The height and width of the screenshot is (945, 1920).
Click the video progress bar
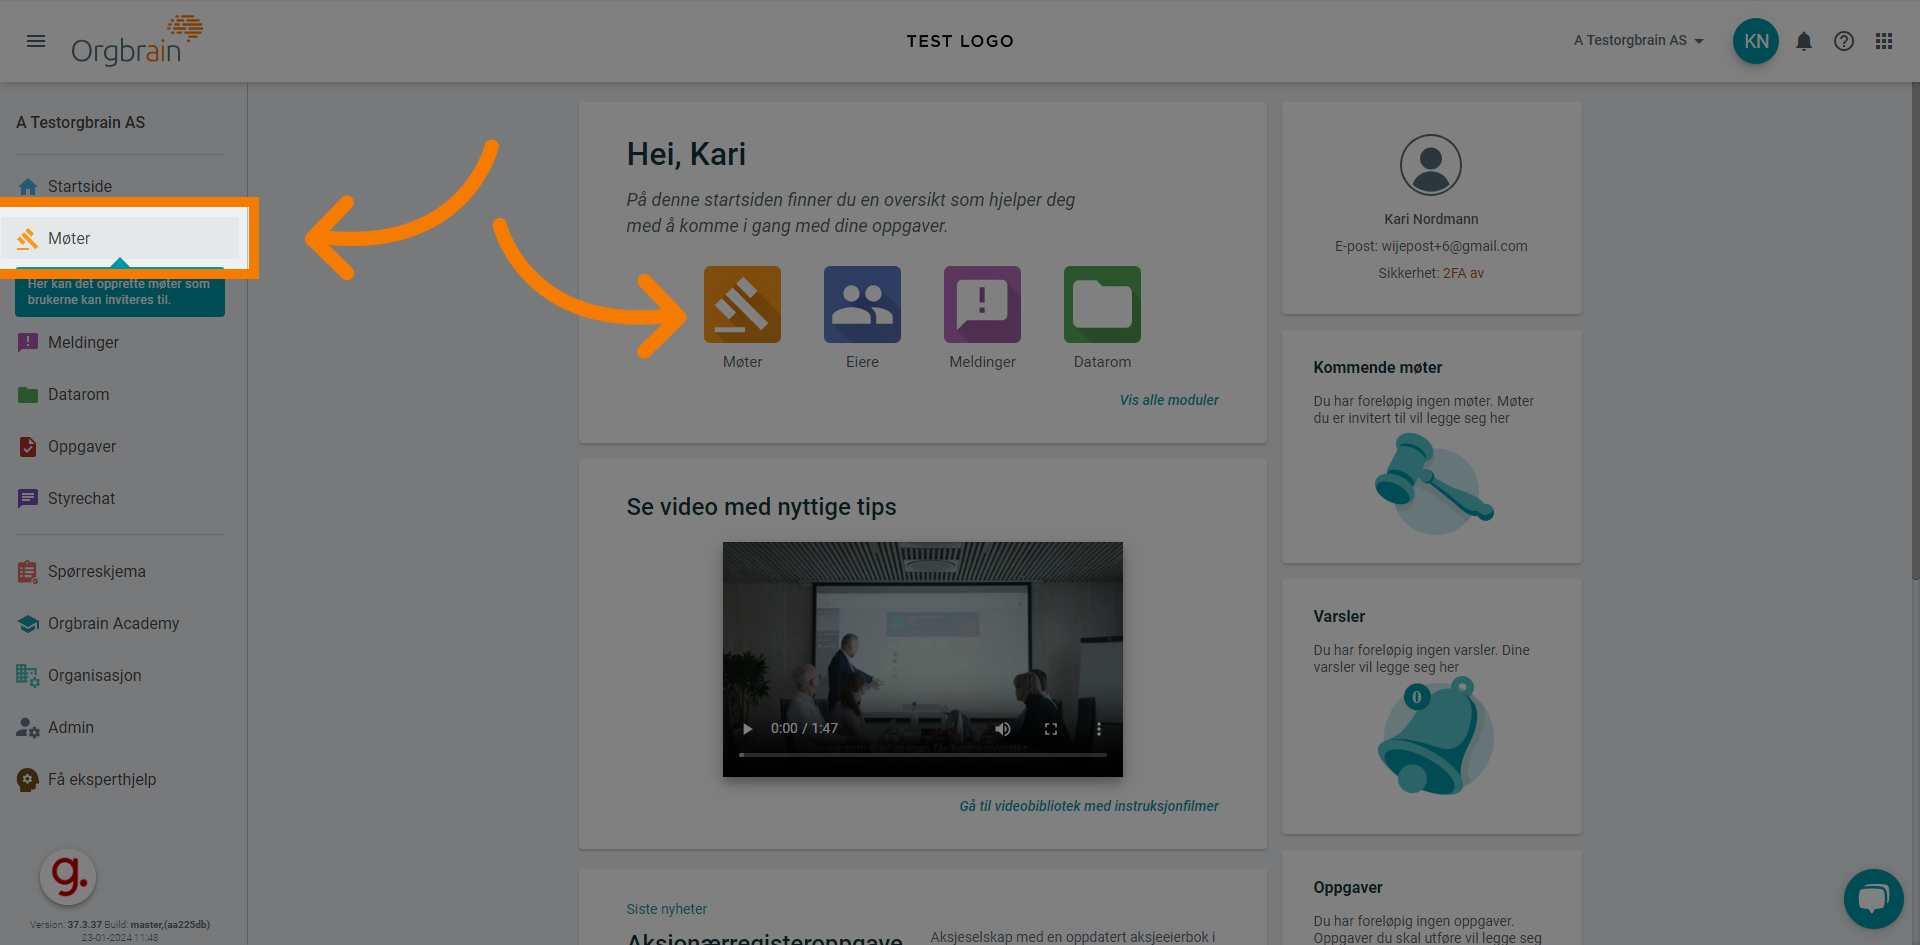pos(922,755)
